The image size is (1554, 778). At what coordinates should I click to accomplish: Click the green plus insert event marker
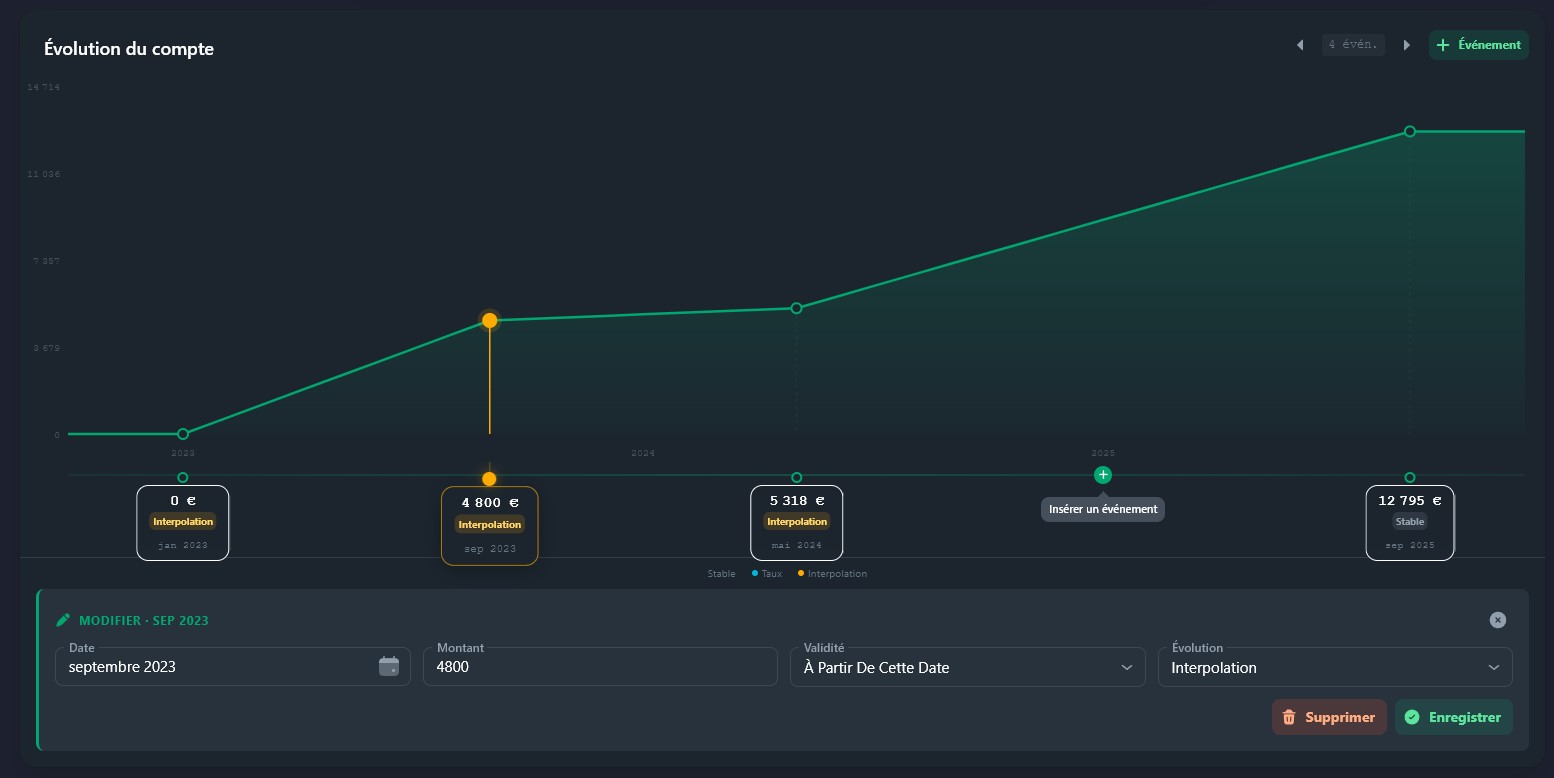tap(1102, 475)
